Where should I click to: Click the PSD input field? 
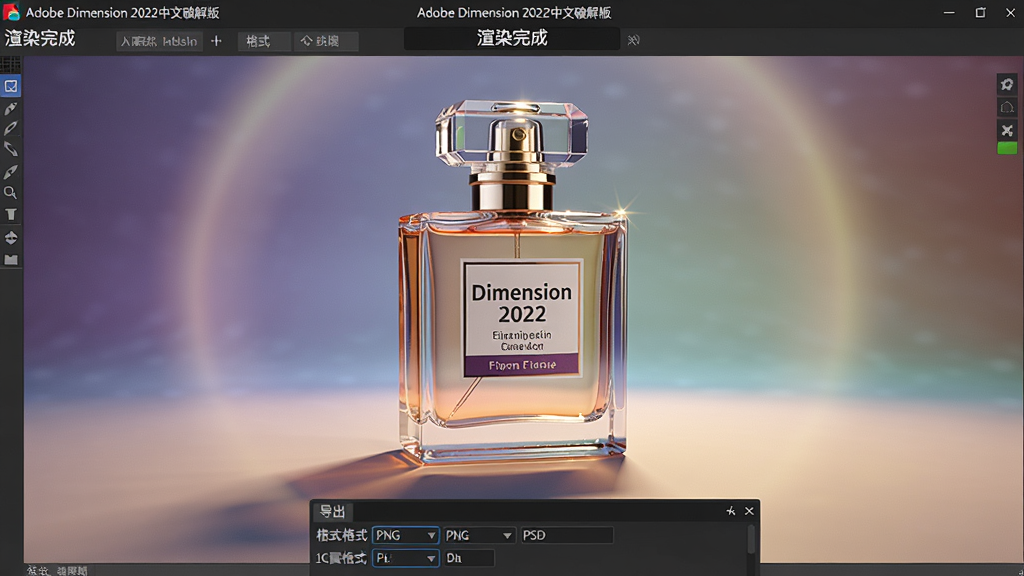click(x=567, y=536)
